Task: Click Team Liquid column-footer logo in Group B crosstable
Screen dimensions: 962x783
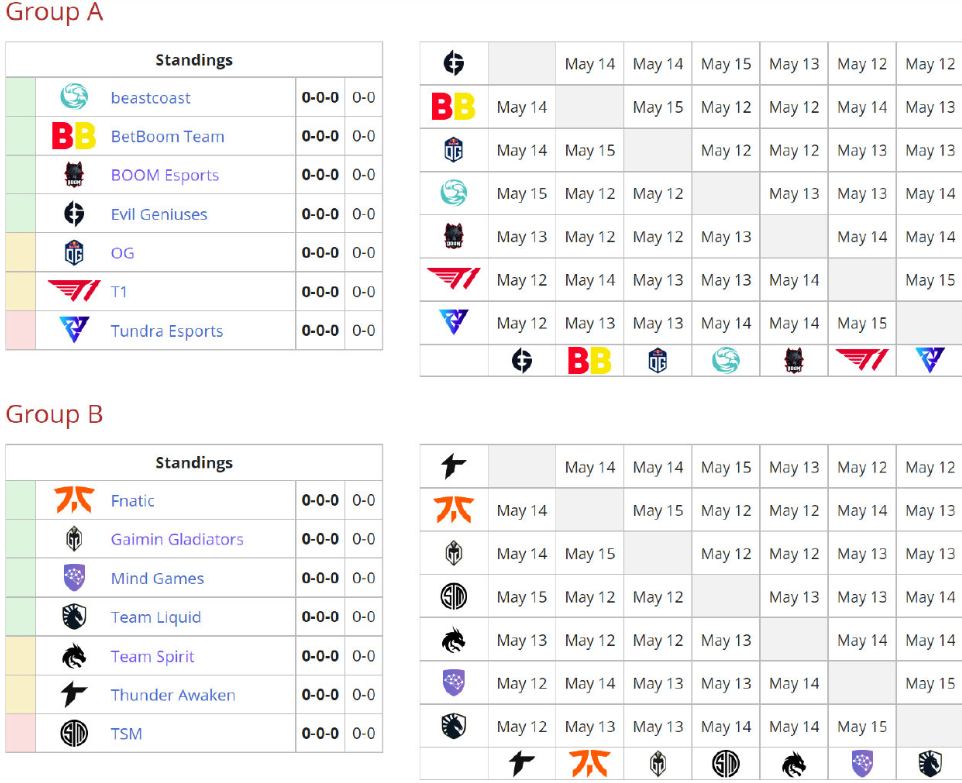Action: (930, 764)
